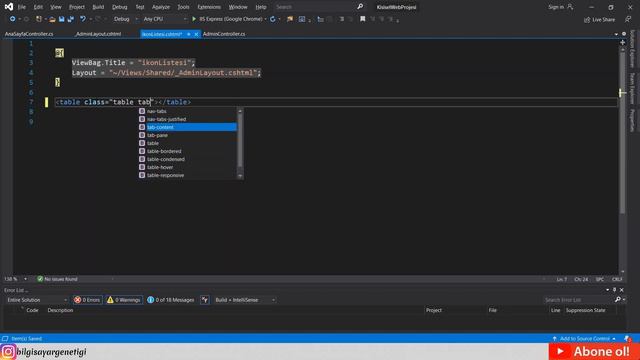This screenshot has height=360, width=640.
Task: Click the Add to Source Control button
Action: (x=584, y=339)
